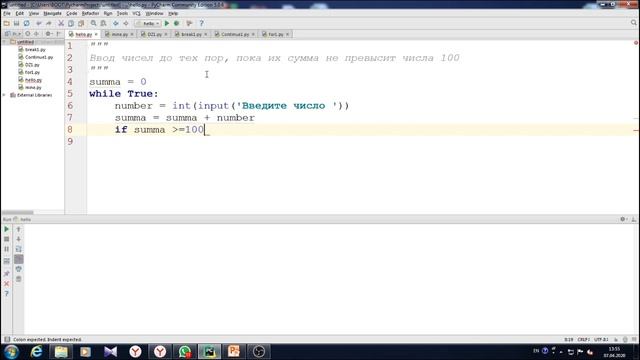Open Windows Start button
The height and width of the screenshot is (360, 640).
click(x=11, y=351)
